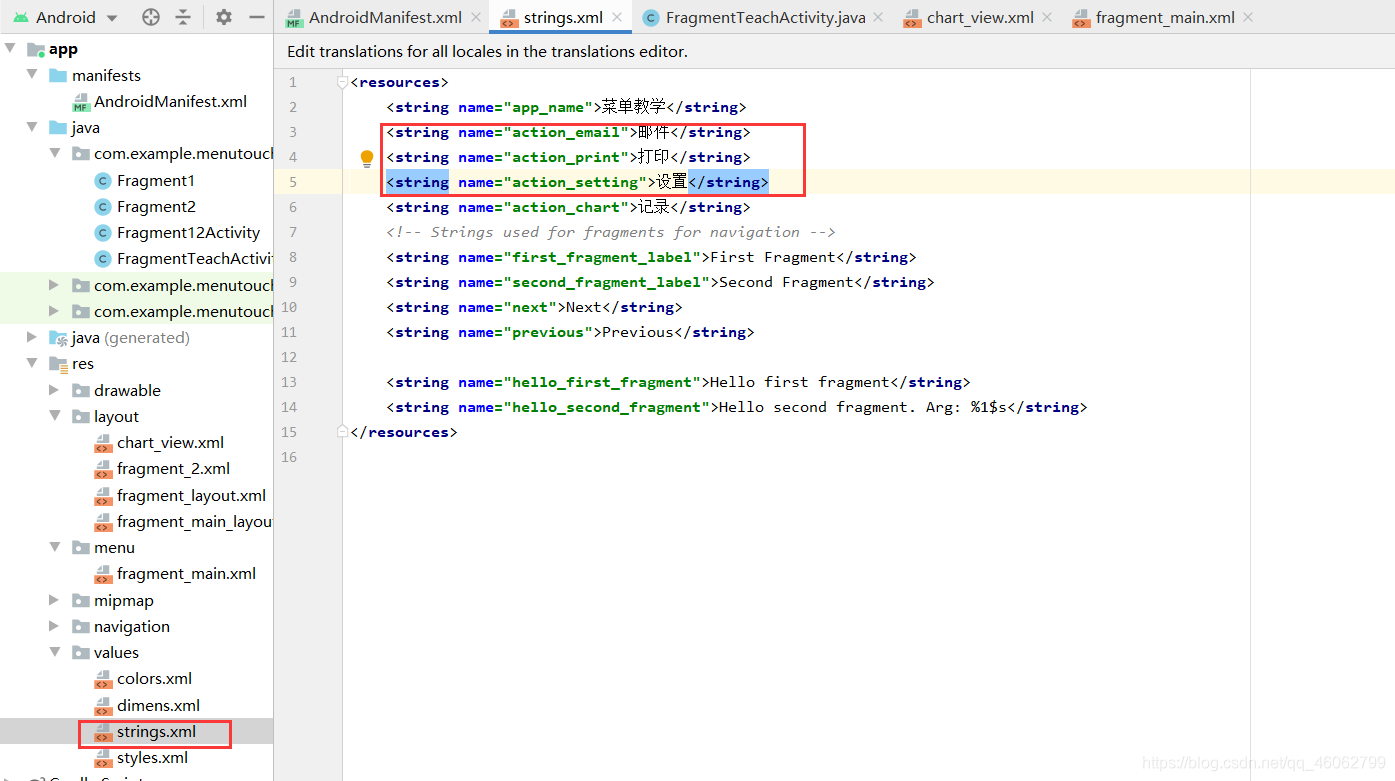This screenshot has height=781, width=1395.
Task: Select the Fragment1 class
Action: click(155, 180)
